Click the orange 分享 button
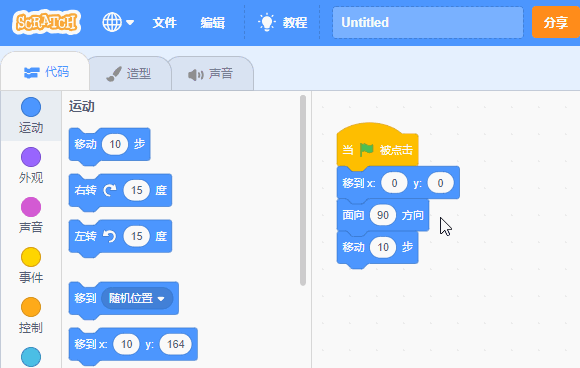This screenshot has height=368, width=580. [556, 22]
